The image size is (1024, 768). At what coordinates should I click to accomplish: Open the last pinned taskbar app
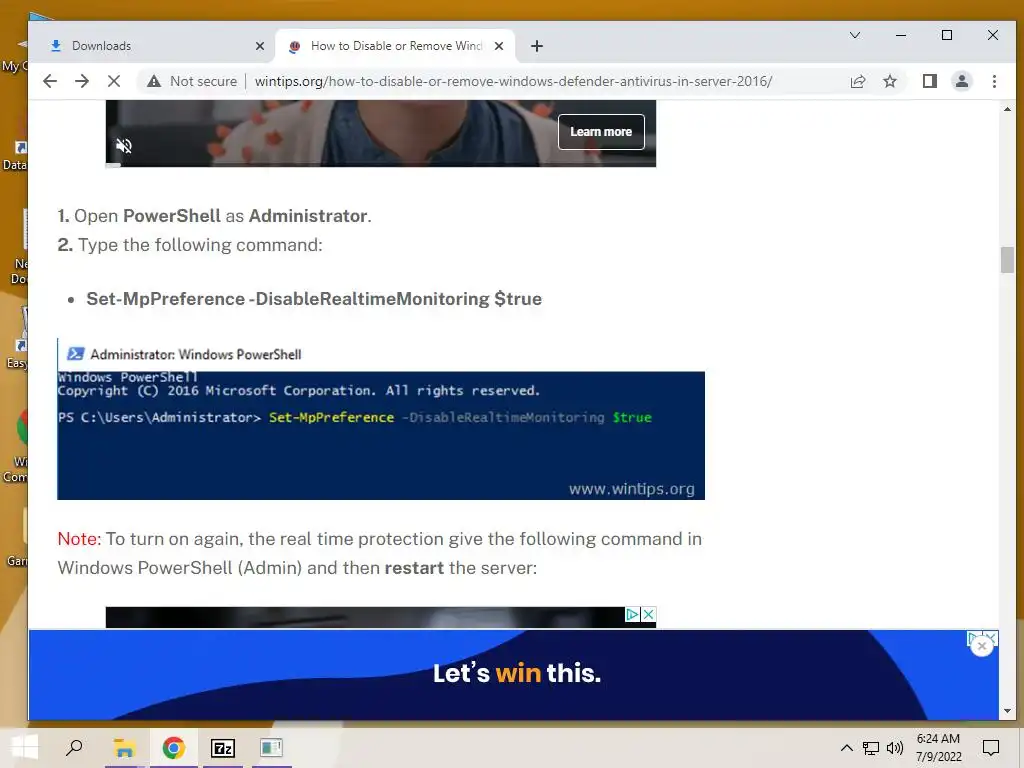click(271, 748)
